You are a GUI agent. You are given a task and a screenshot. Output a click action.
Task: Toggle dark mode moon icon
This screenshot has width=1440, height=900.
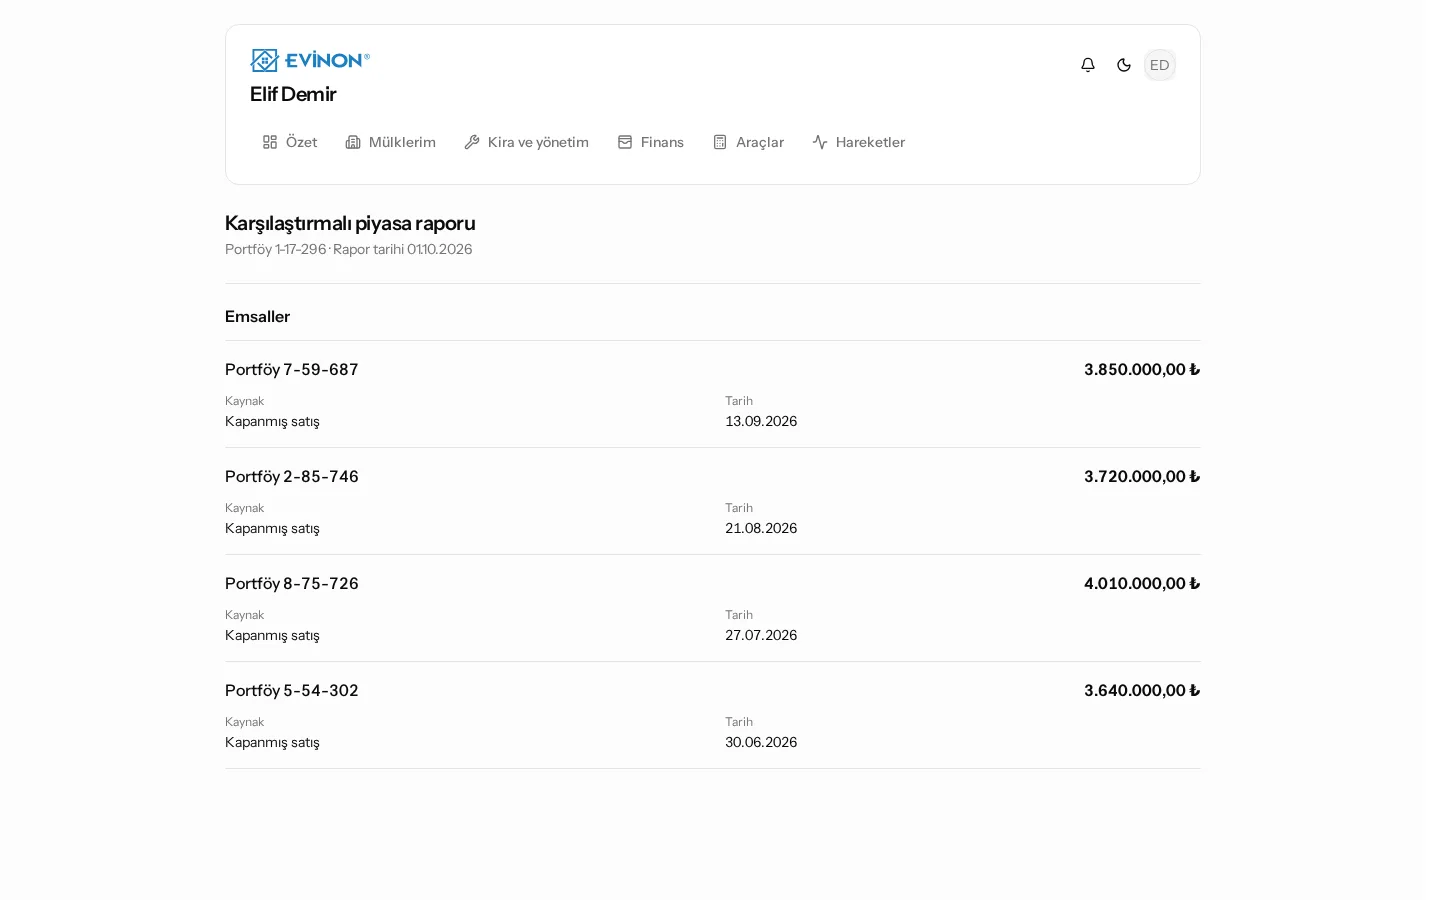[x=1124, y=65]
